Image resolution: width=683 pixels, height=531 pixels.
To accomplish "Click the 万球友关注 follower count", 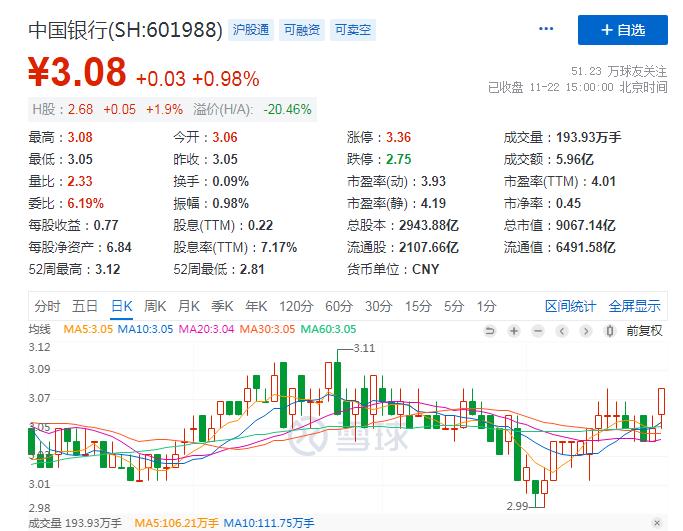I will [x=619, y=71].
